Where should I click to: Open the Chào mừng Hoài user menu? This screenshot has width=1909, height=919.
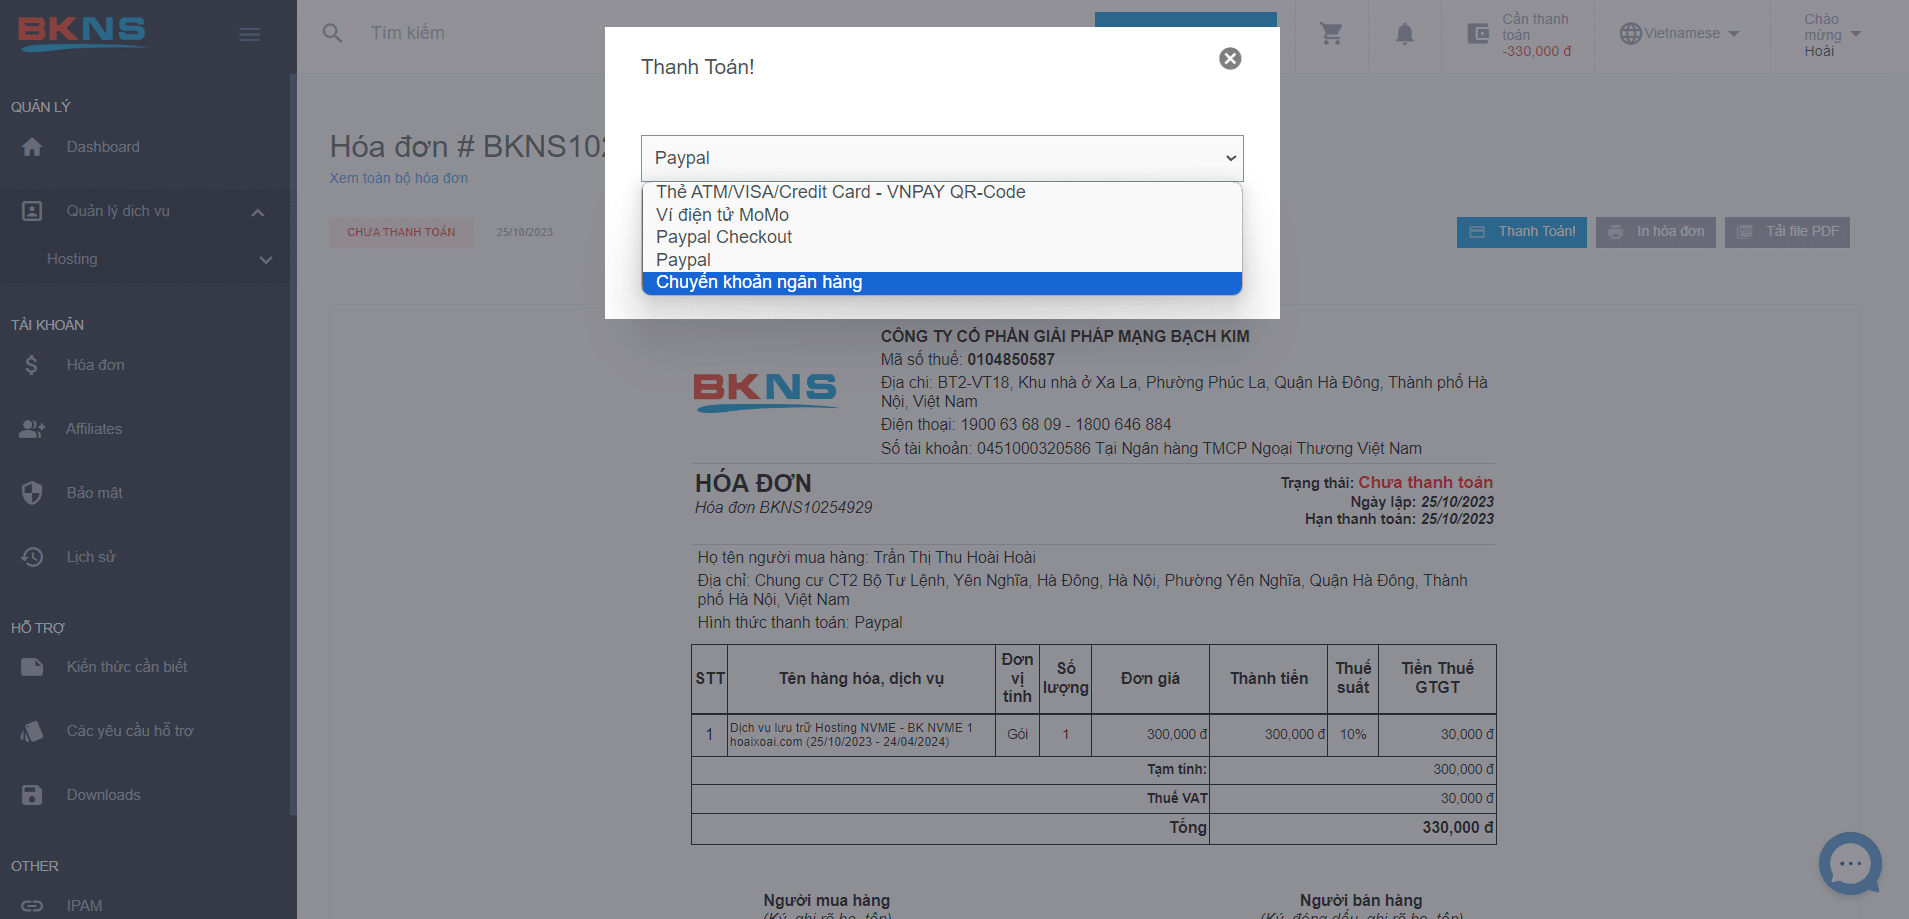(x=1832, y=35)
